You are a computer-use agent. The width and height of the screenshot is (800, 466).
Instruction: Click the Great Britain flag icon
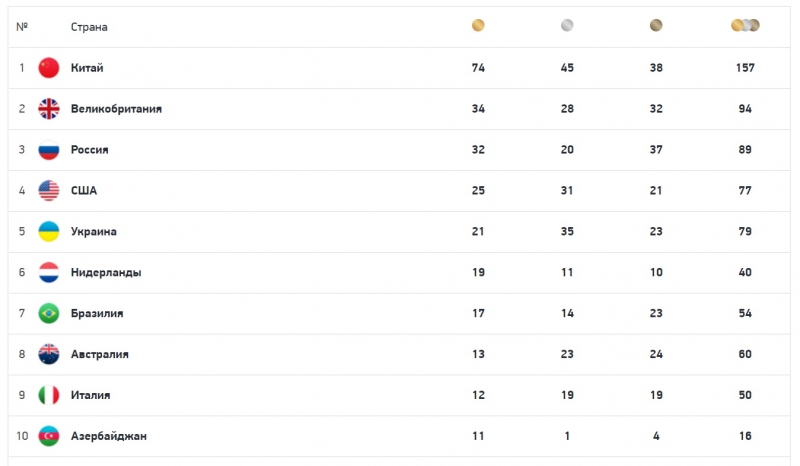pos(49,109)
